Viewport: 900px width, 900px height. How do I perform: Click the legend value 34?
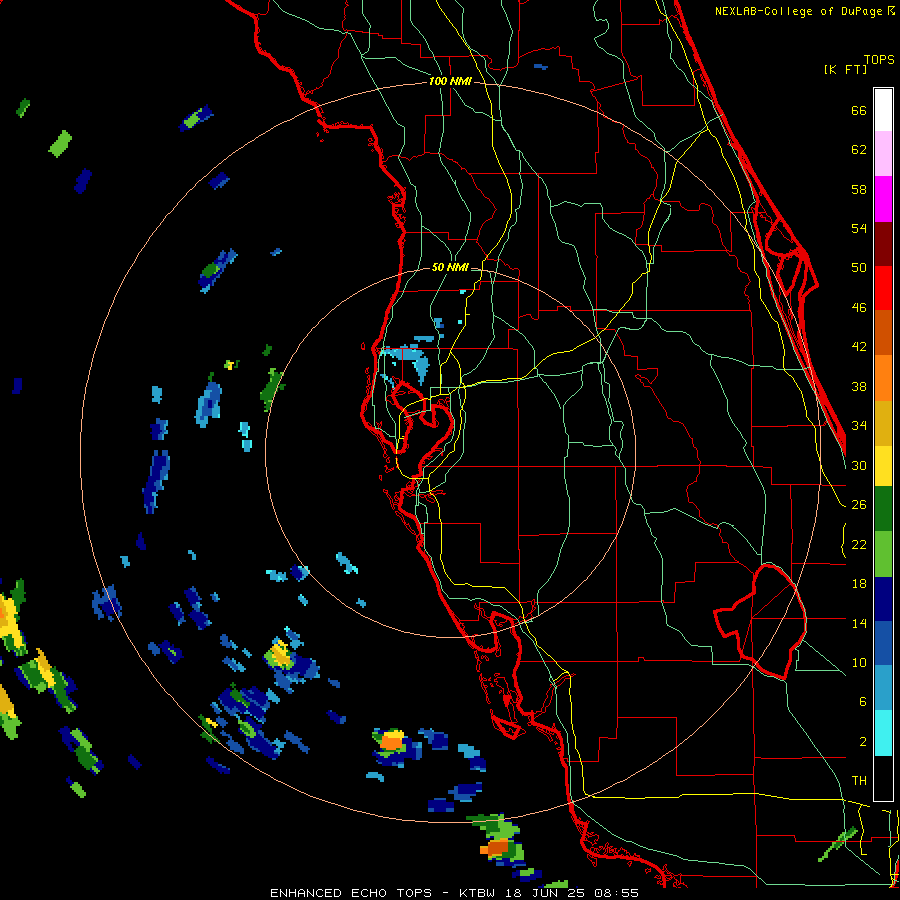point(859,425)
